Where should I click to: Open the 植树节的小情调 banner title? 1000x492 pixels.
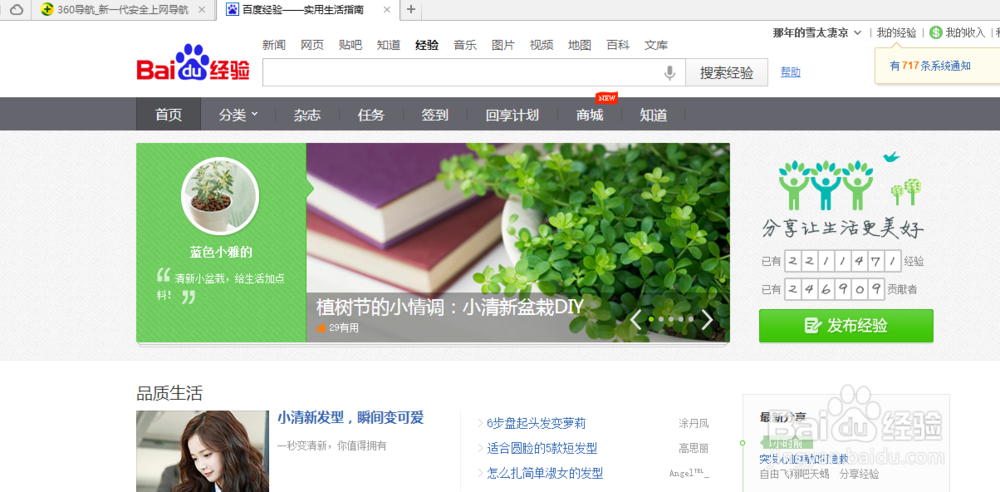point(450,307)
